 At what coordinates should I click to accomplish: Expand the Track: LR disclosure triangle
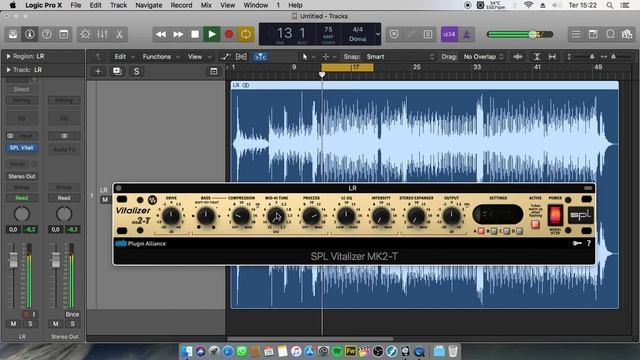(x=8, y=70)
